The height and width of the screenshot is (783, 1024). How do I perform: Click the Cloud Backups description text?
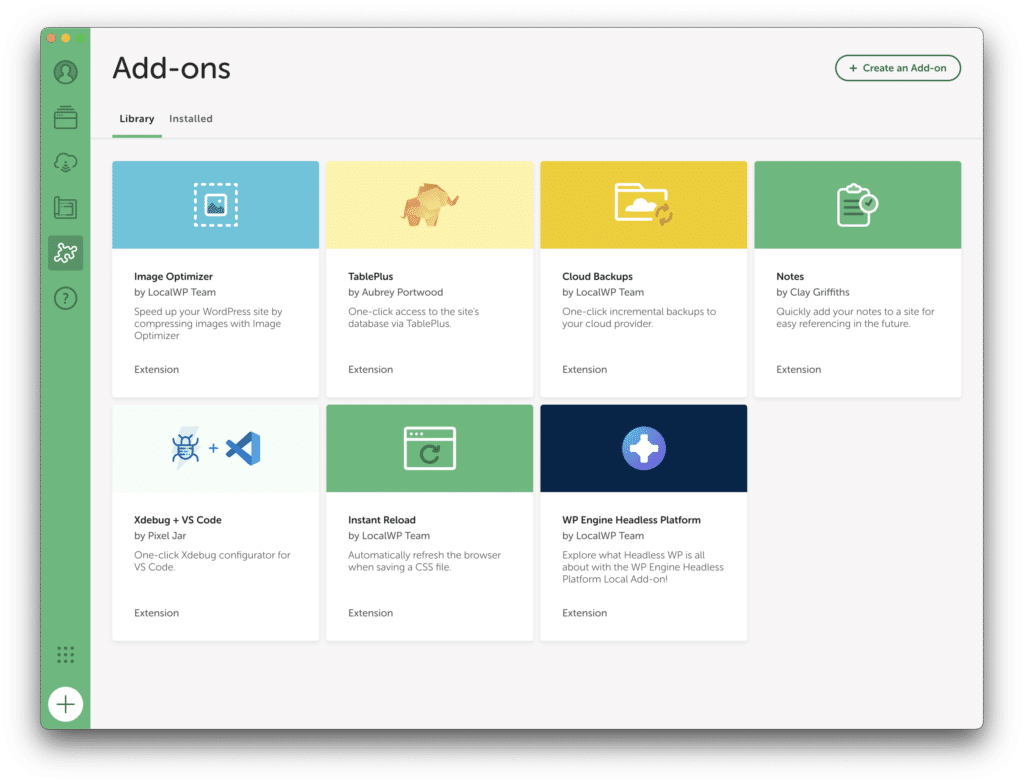639,317
